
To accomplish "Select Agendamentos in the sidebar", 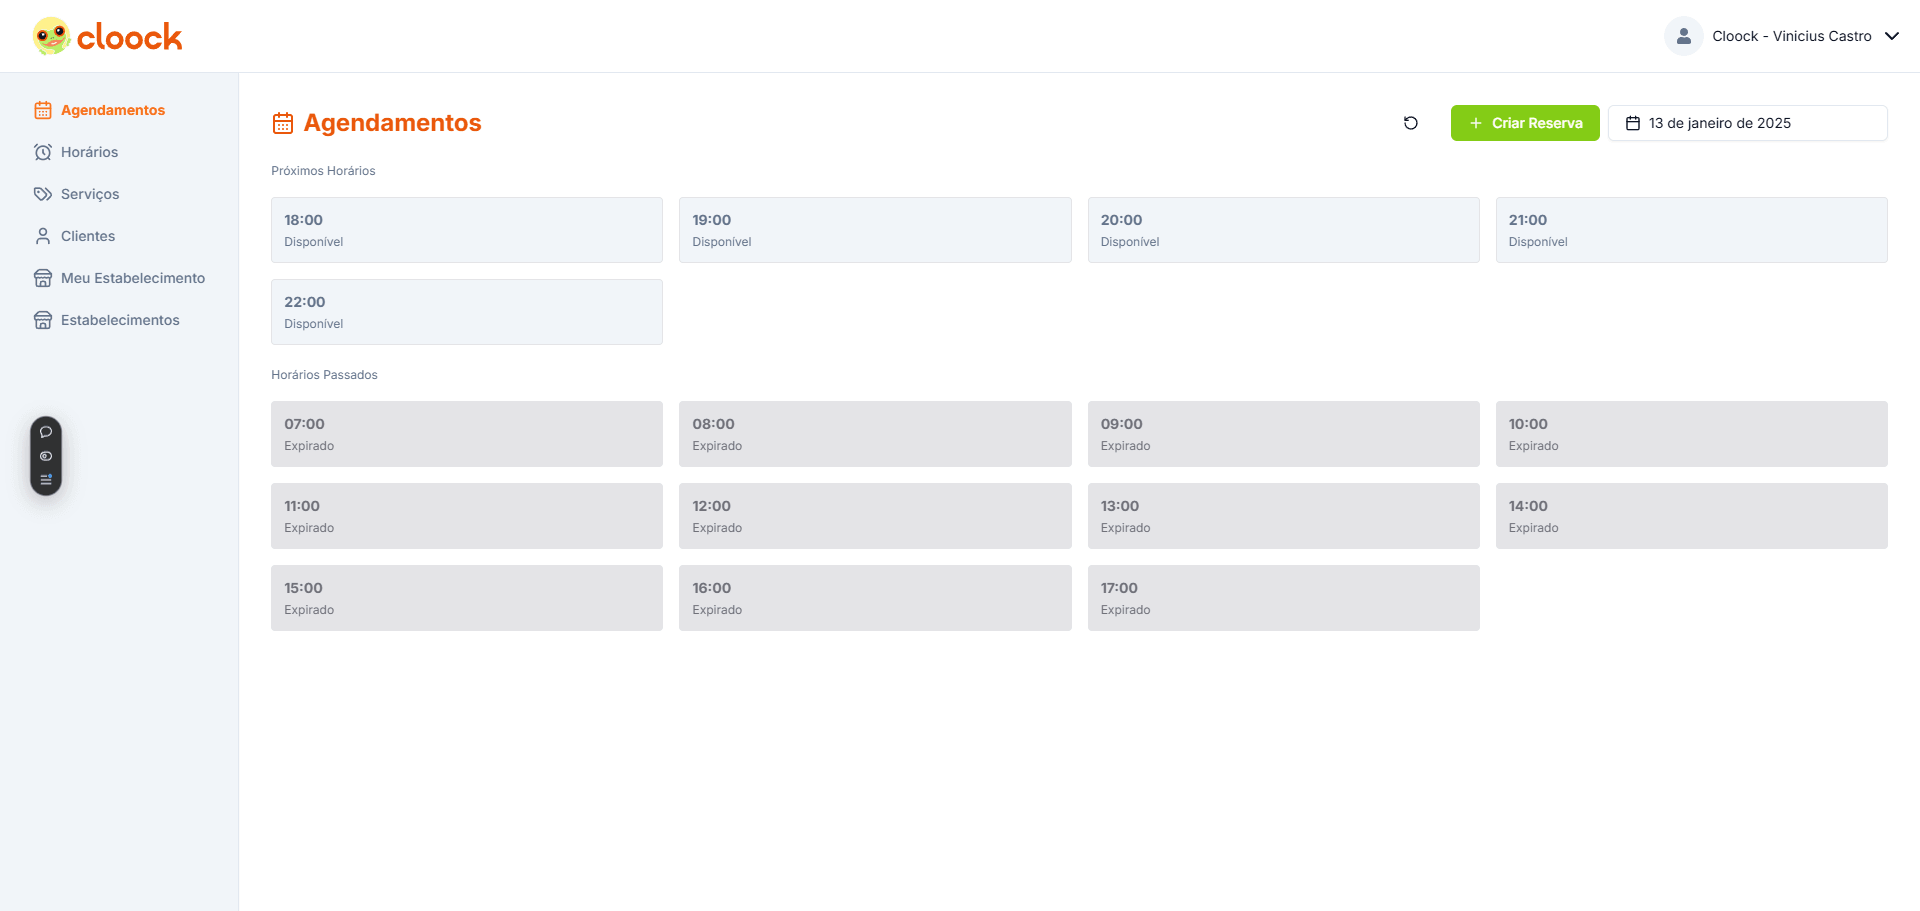I will click(x=112, y=110).
